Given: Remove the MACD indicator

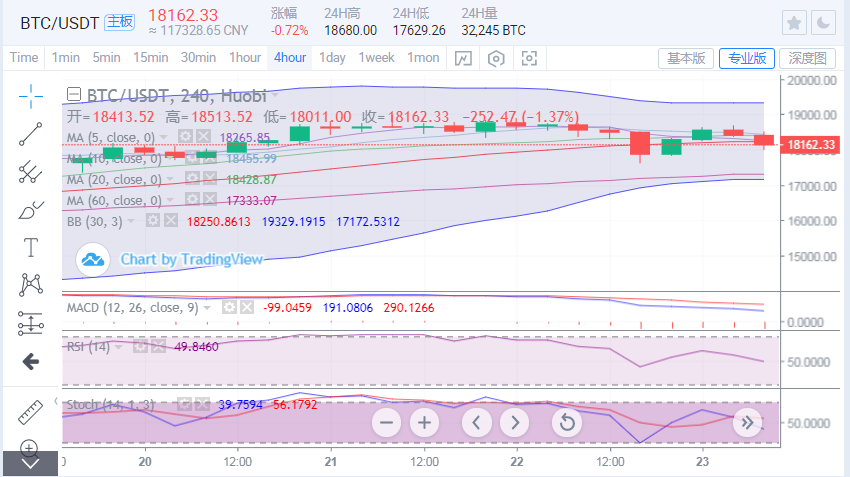Looking at the screenshot, I should [x=247, y=307].
